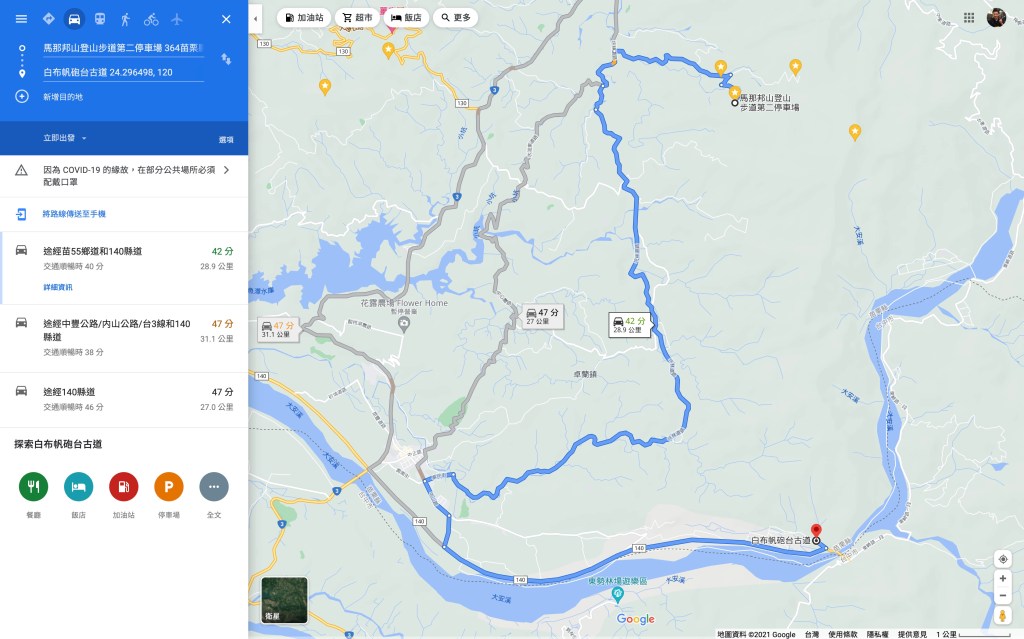The height and width of the screenshot is (639, 1024).
Task: Open the hamburger main menu
Action: click(x=22, y=19)
